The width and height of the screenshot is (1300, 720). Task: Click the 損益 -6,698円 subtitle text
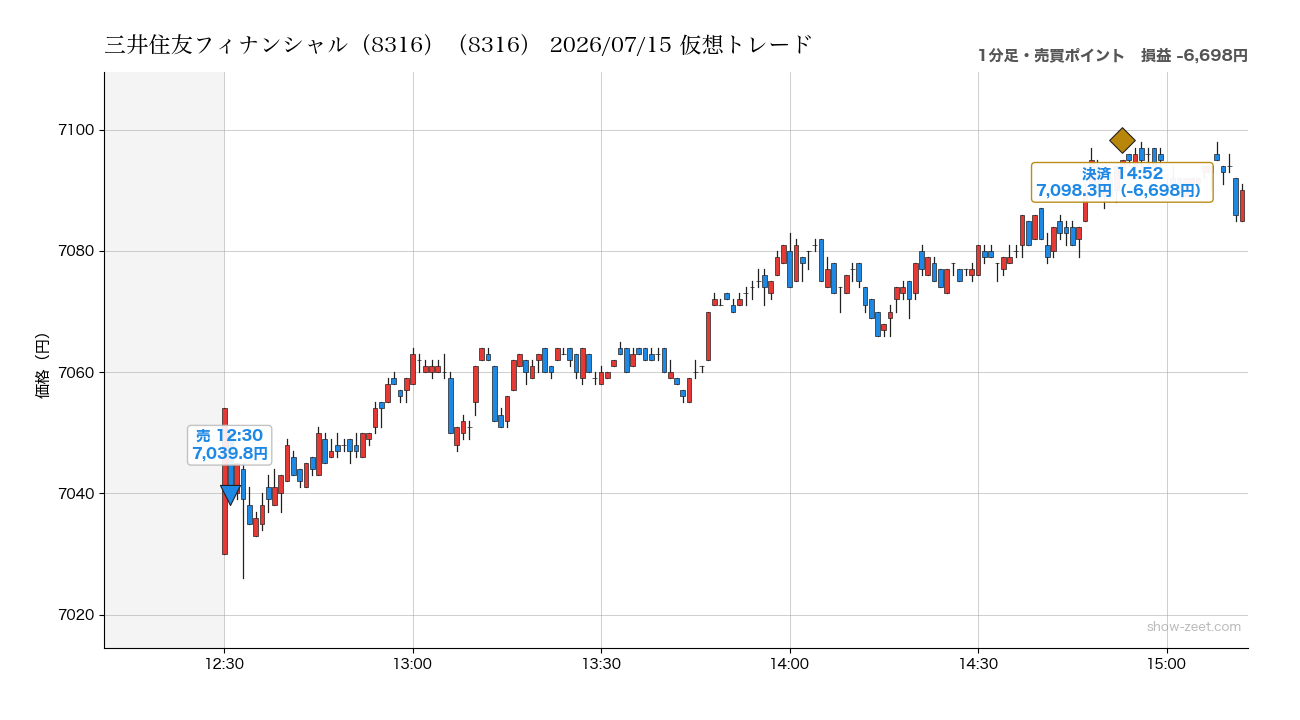pos(1194,56)
